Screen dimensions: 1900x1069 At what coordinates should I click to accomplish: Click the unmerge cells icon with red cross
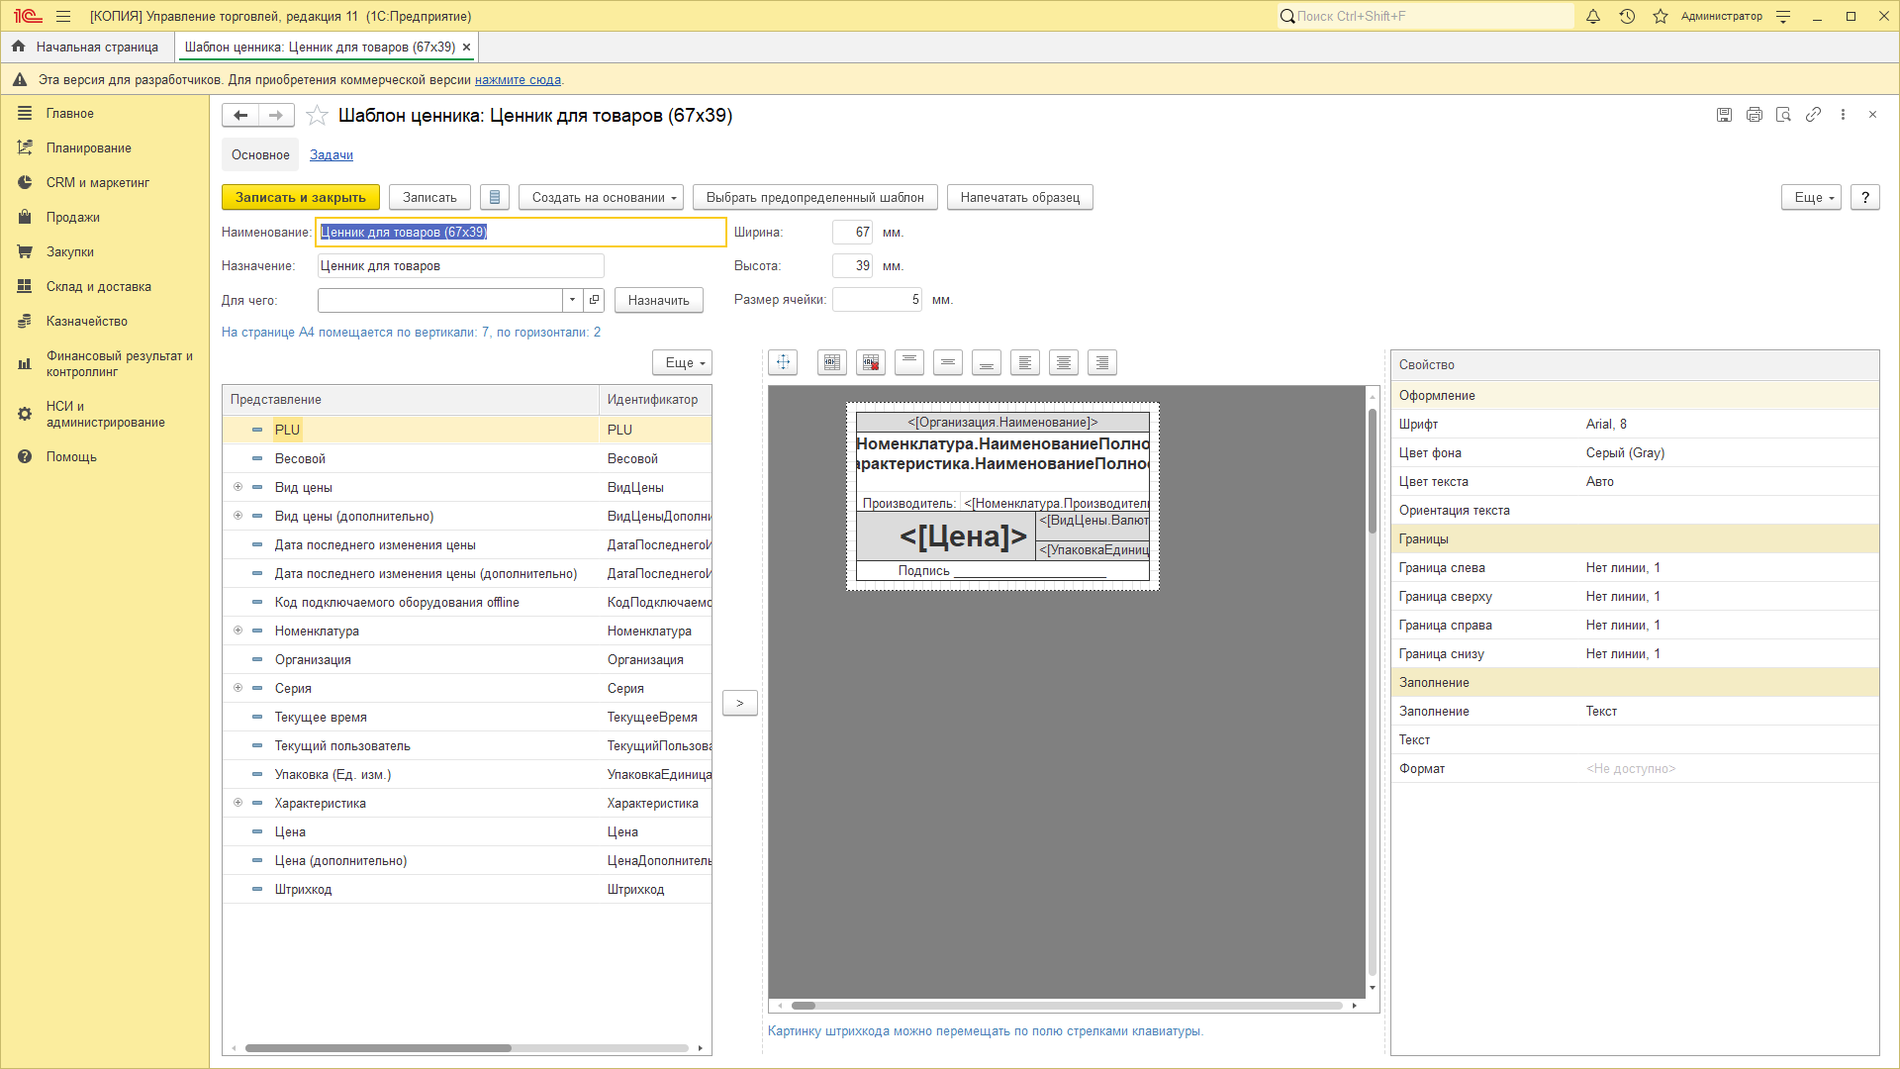click(x=871, y=363)
